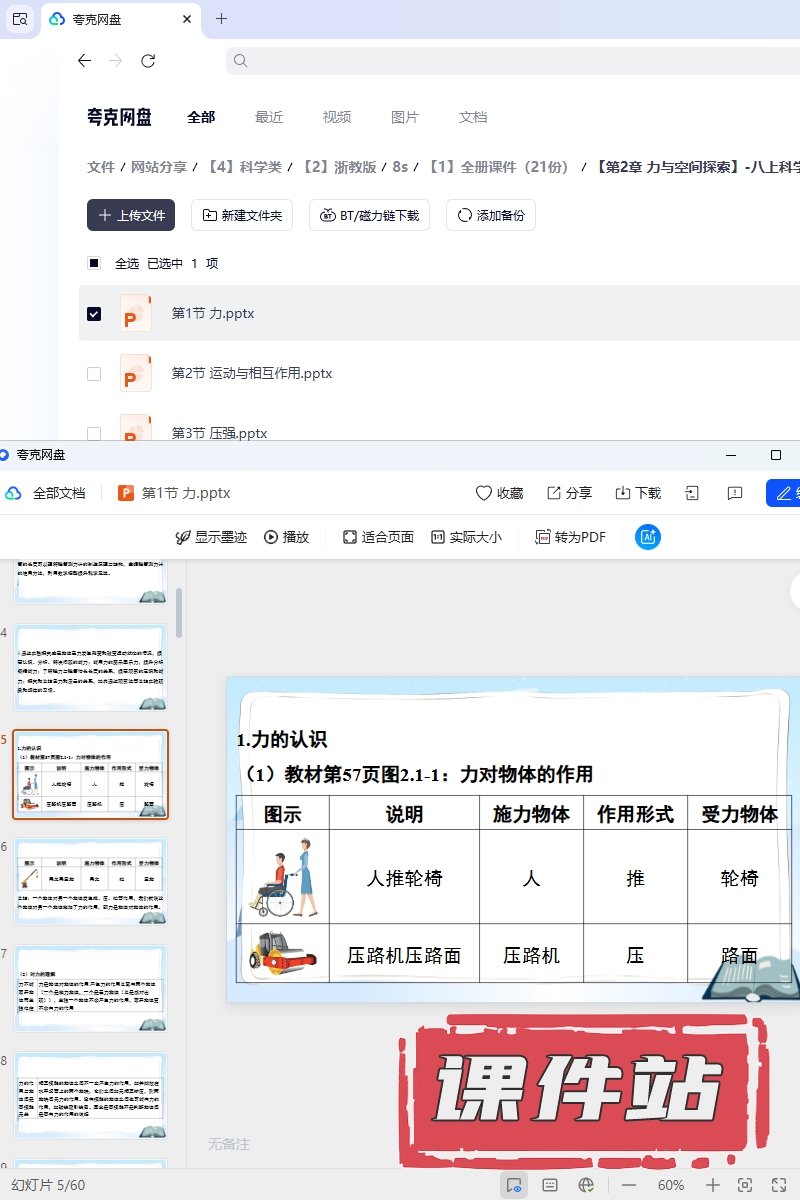This screenshot has width=800, height=1200.
Task: Check the 第2节 运动与相互作用.pptx checkbox
Action: (x=94, y=374)
